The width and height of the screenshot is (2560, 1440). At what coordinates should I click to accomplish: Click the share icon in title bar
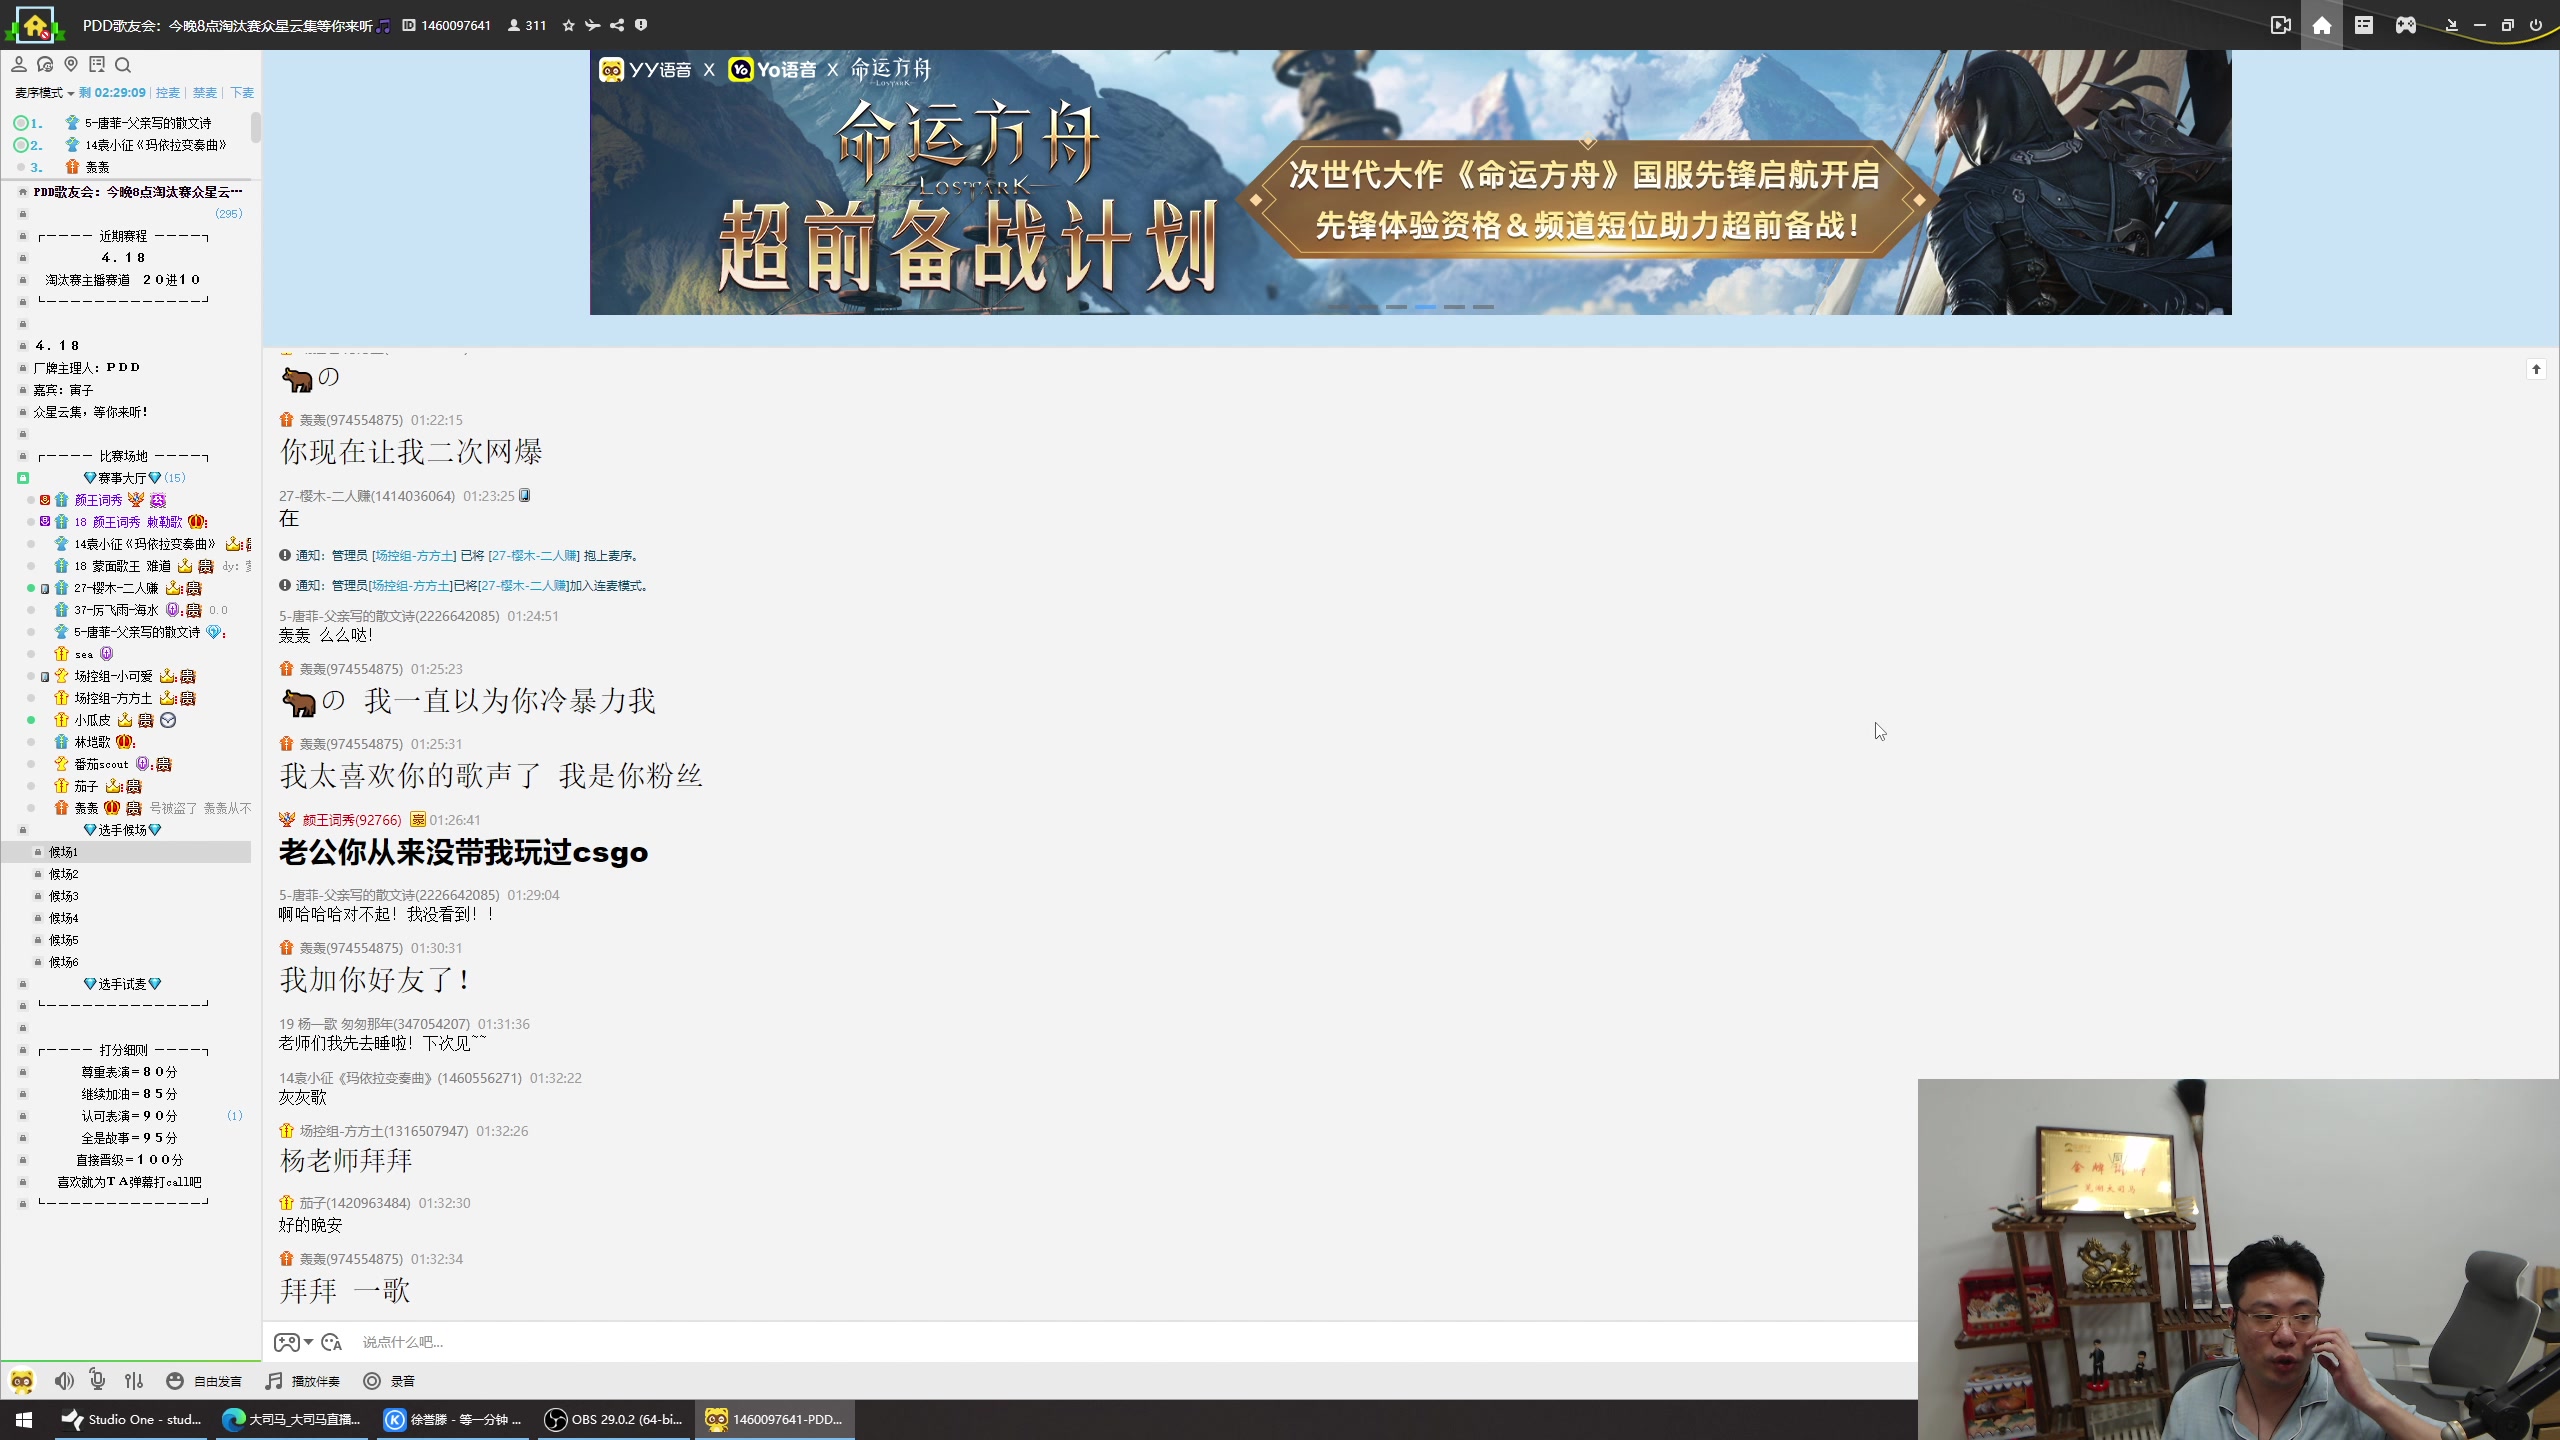617,26
